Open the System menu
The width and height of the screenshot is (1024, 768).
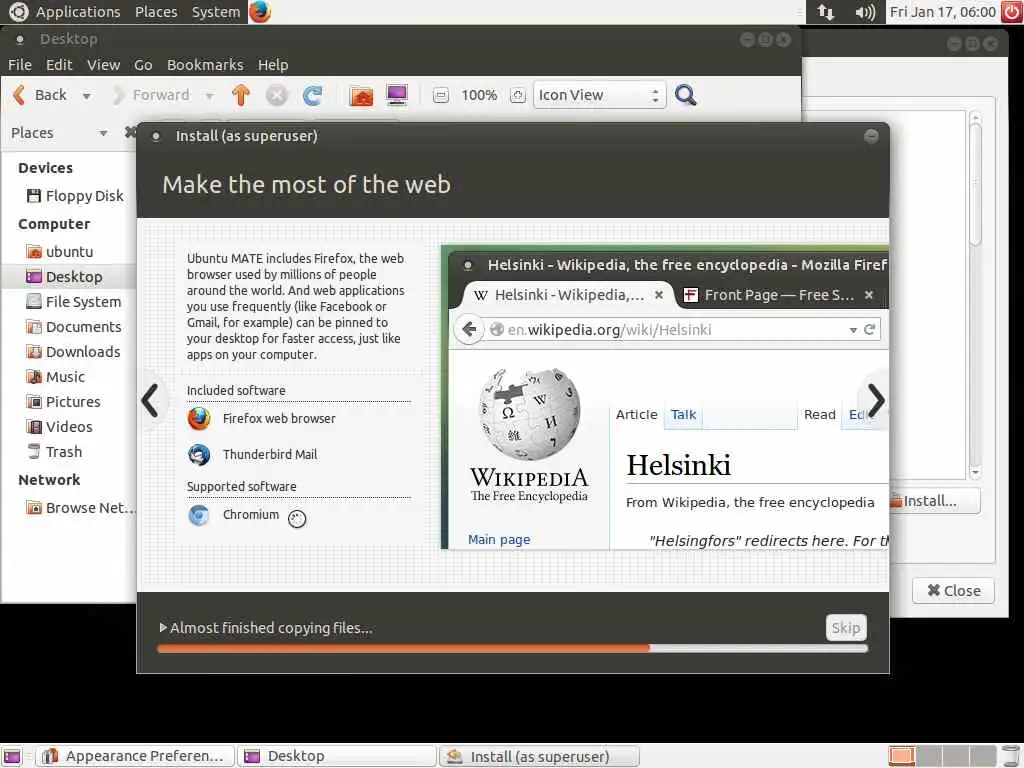point(216,12)
